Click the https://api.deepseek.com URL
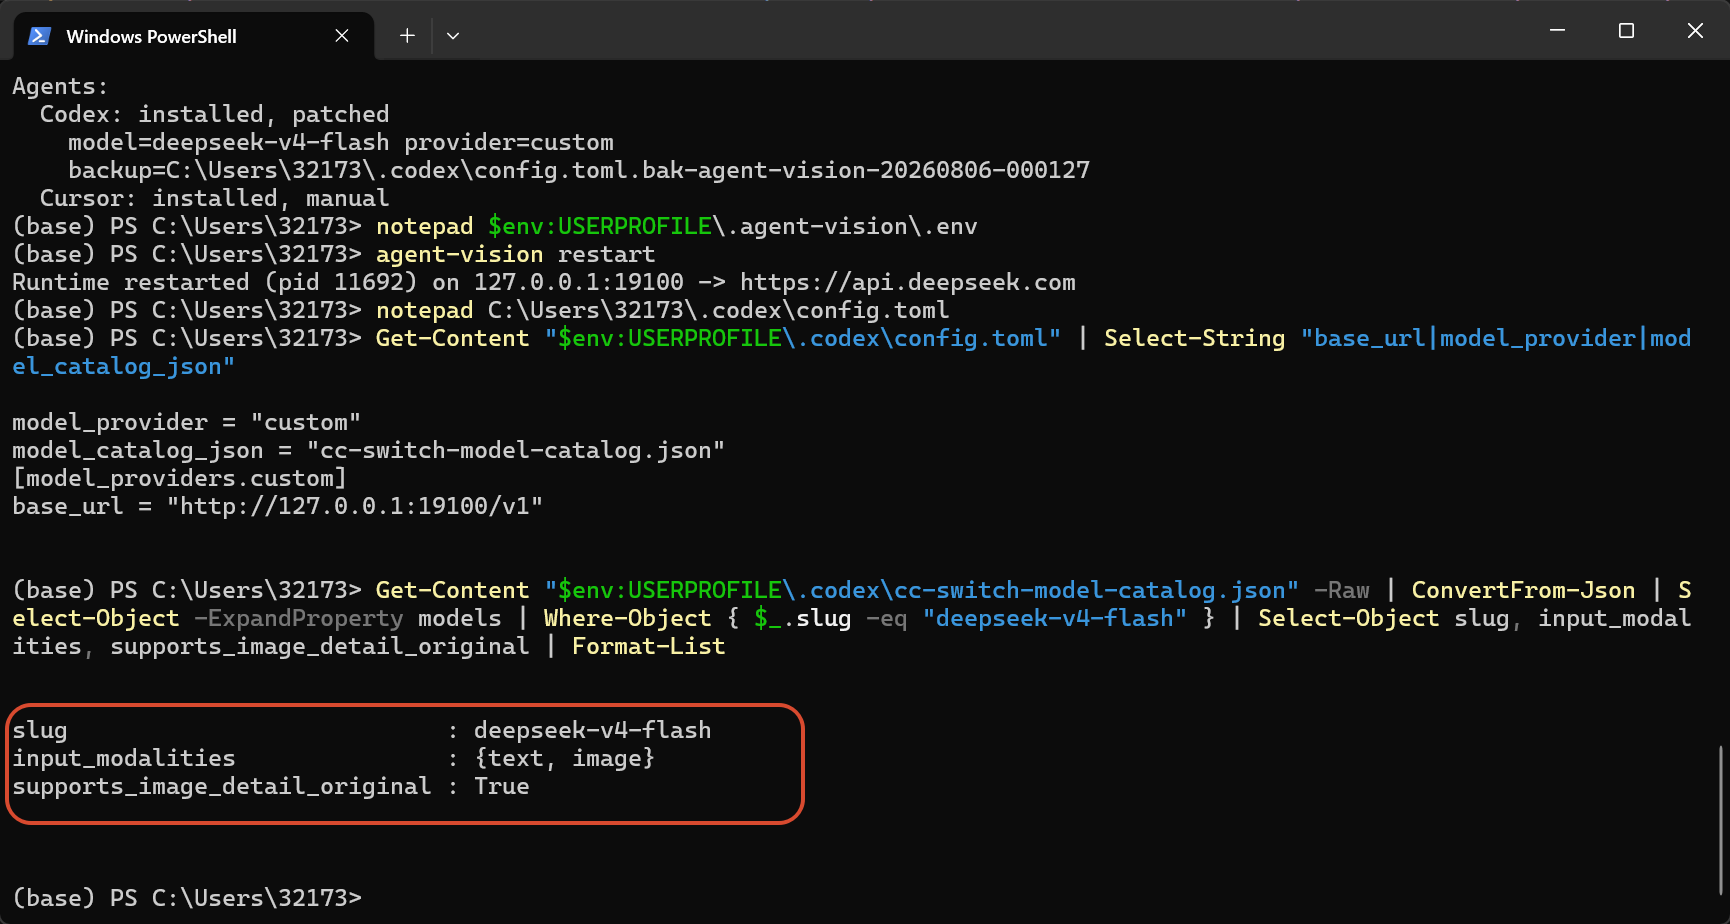This screenshot has height=924, width=1730. pyautogui.click(x=908, y=282)
